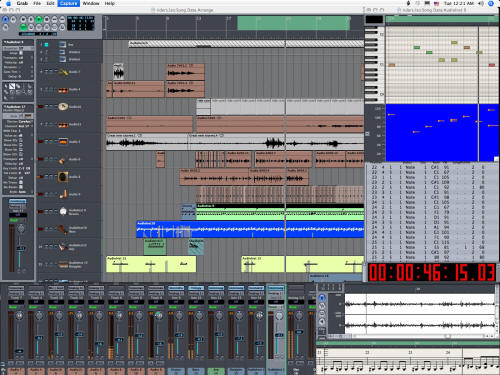Click the loudspeaker track icon
Image resolution: width=500 pixels, height=375 pixels.
[63, 177]
